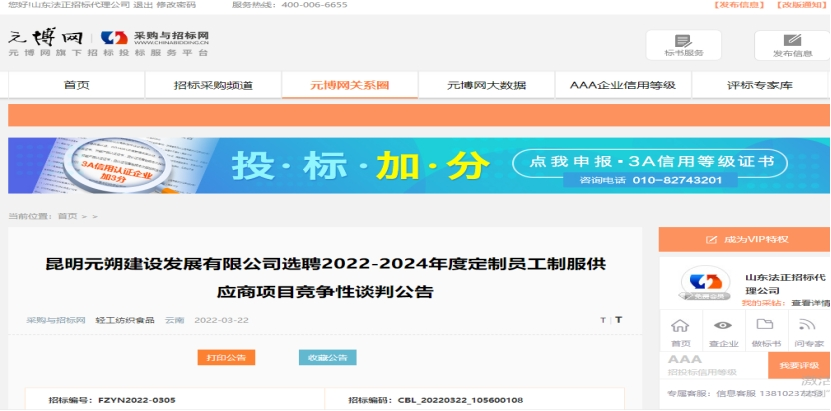Click the 成为VIP特权 button

pyautogui.click(x=744, y=240)
